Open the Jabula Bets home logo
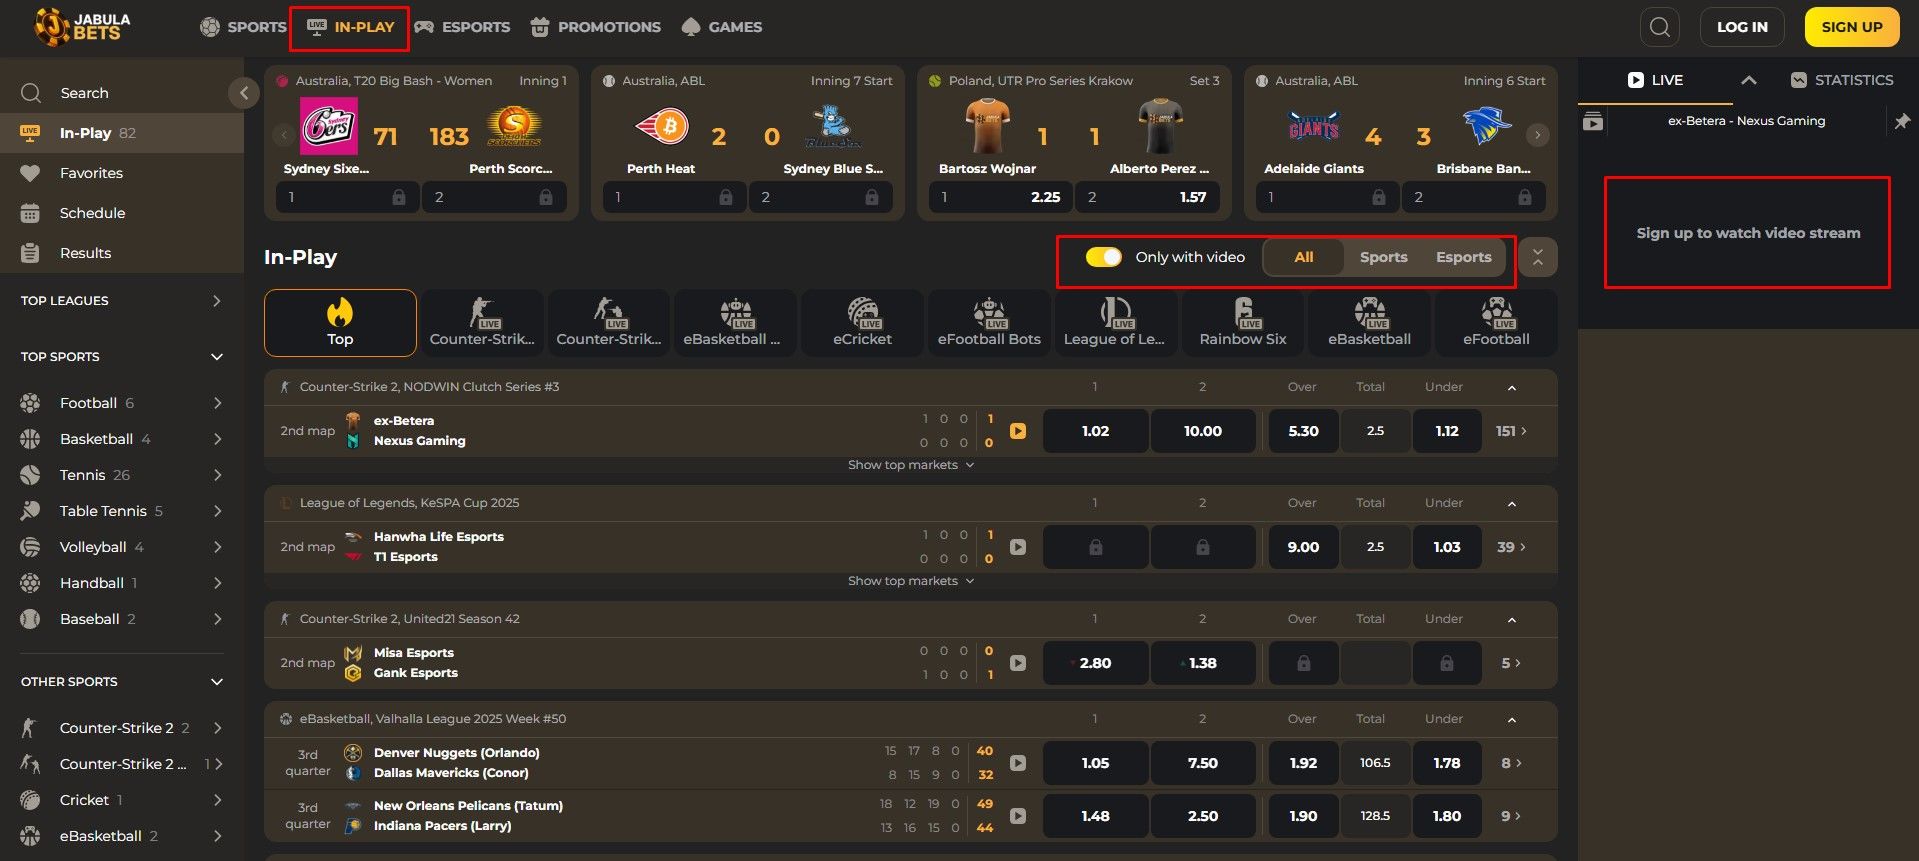This screenshot has height=861, width=1919. pyautogui.click(x=83, y=27)
